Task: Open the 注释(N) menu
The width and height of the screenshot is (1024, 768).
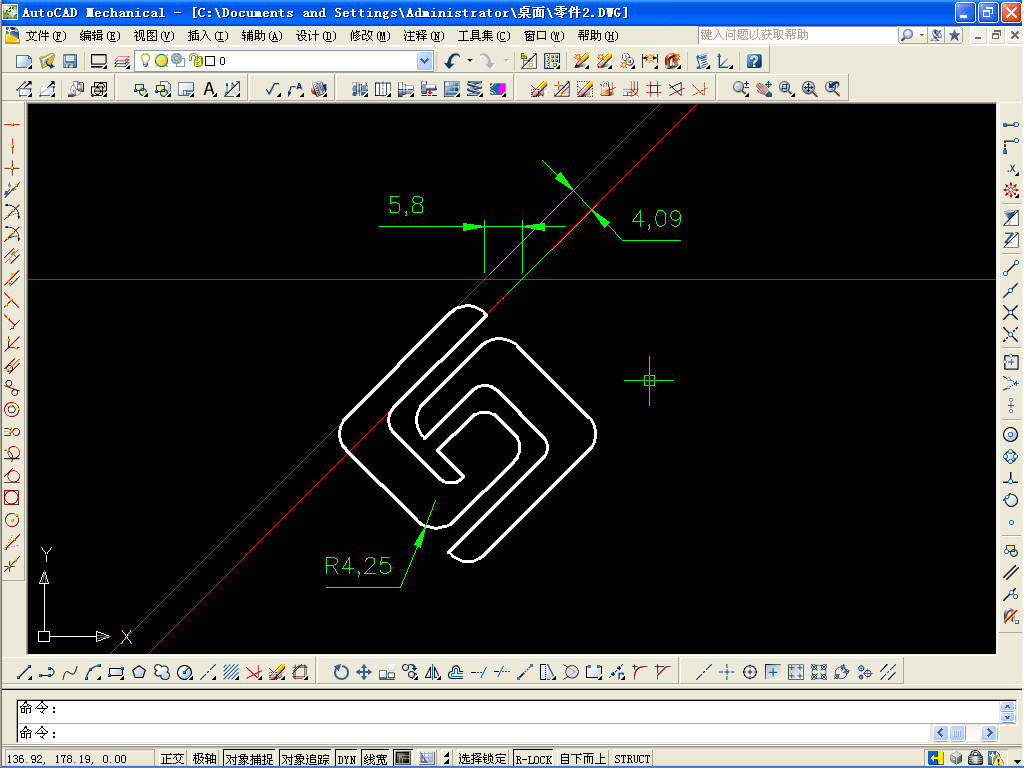Action: tap(424, 36)
